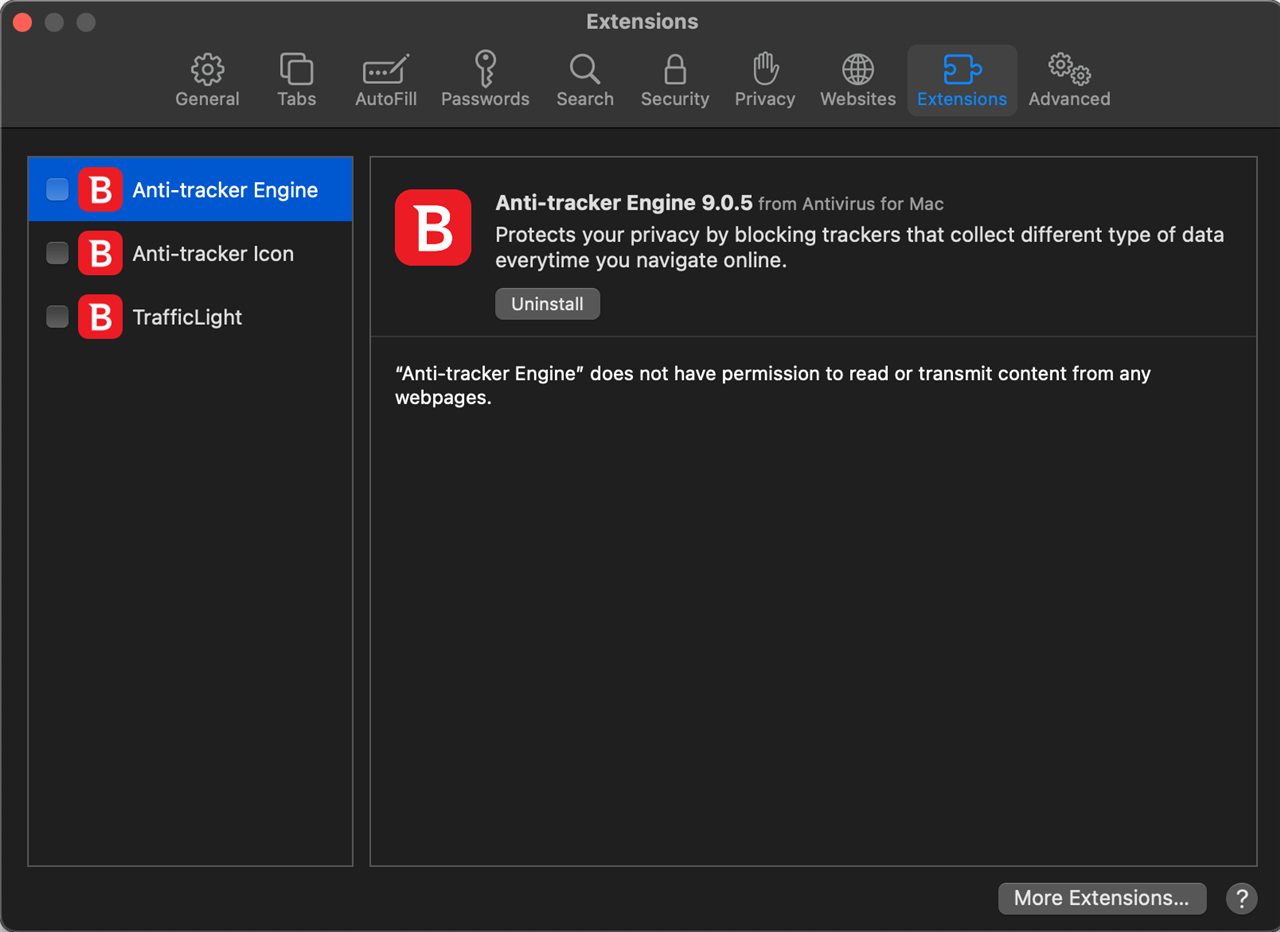Open the Tabs preferences pane
Image resolution: width=1280 pixels, height=932 pixels.
click(296, 80)
